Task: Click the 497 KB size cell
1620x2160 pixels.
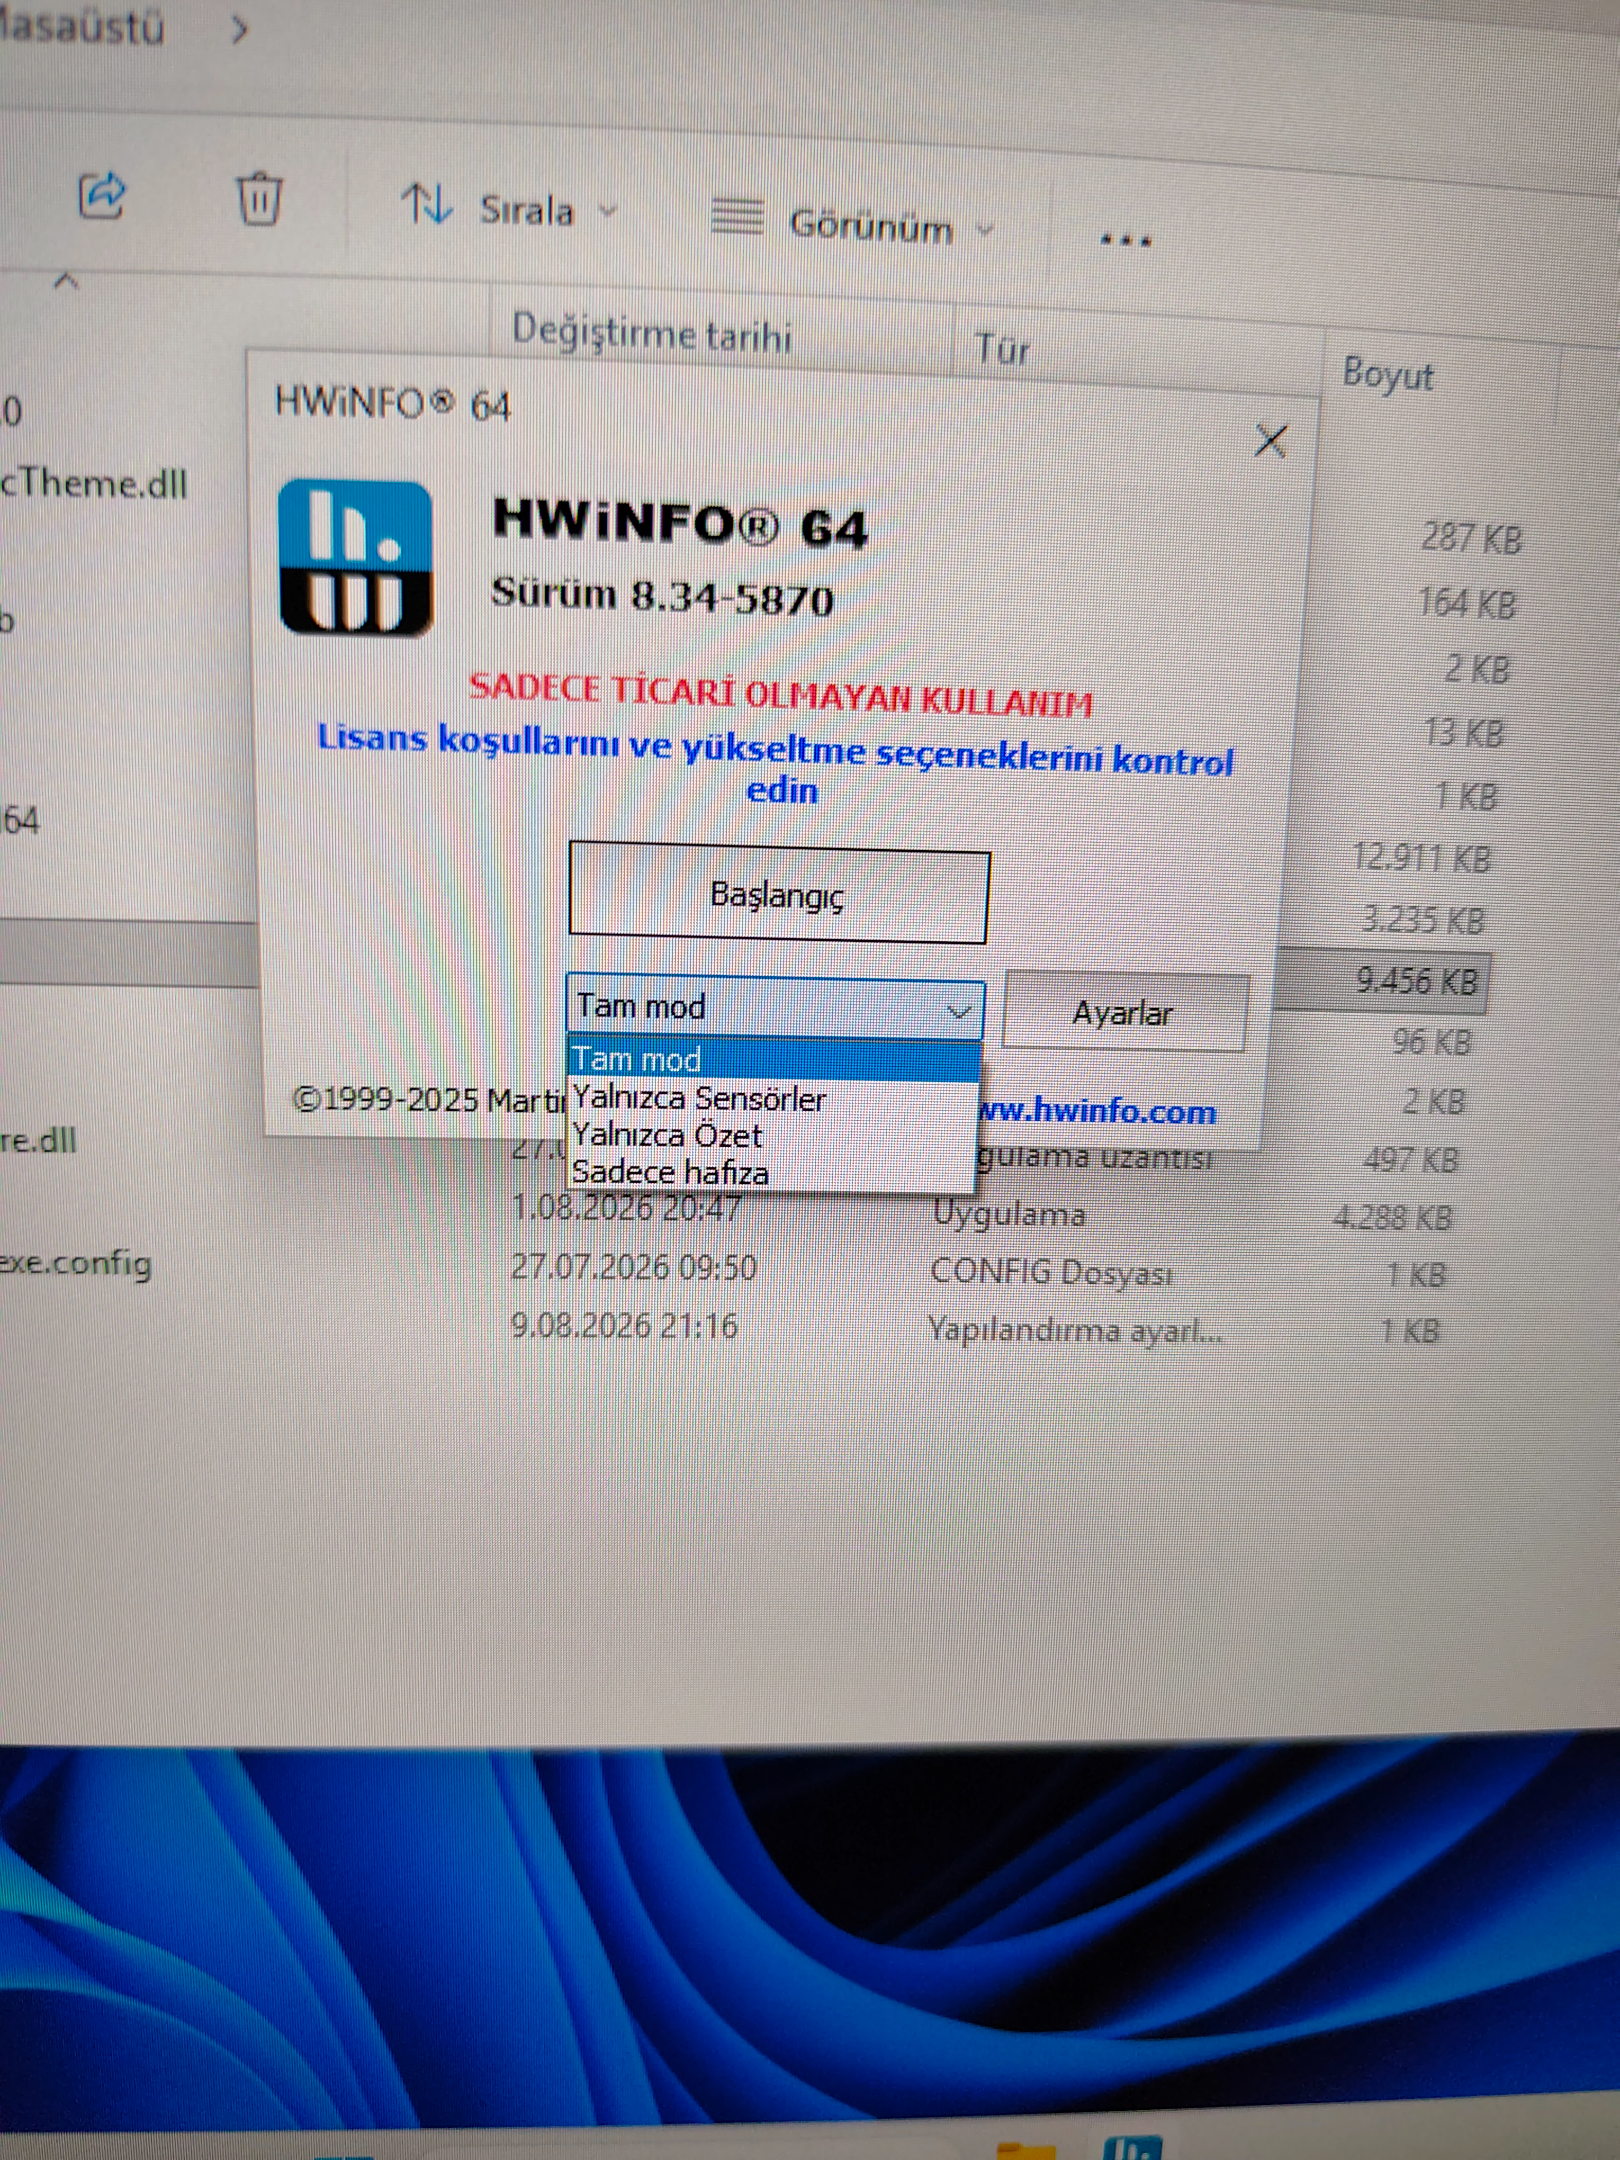Action: [1411, 1160]
